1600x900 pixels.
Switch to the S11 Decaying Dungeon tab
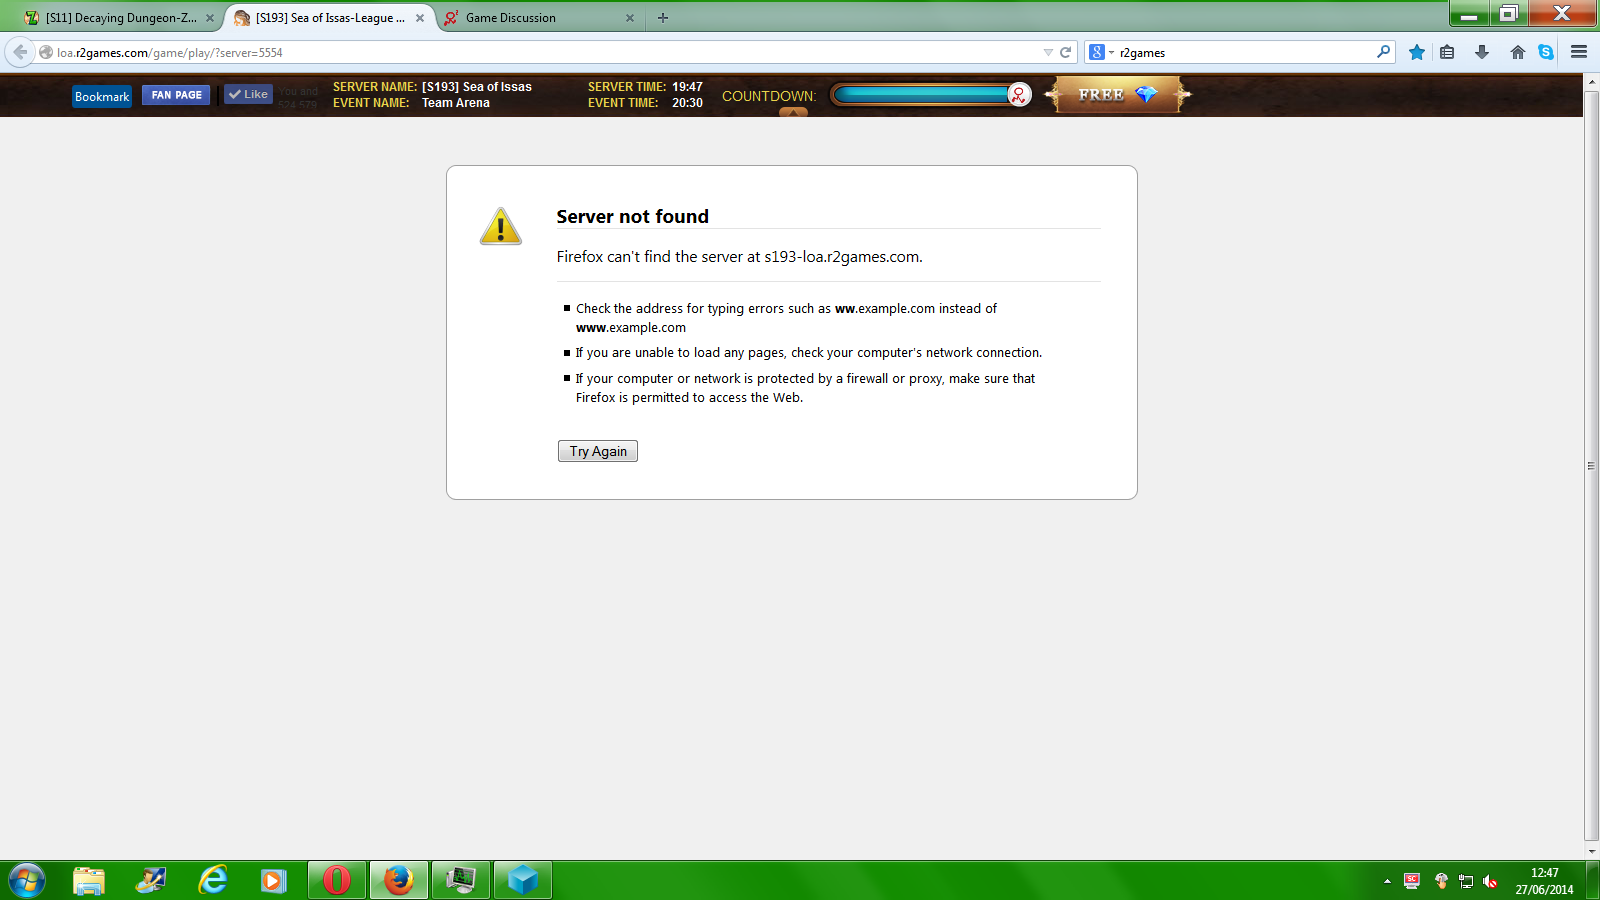(x=120, y=18)
